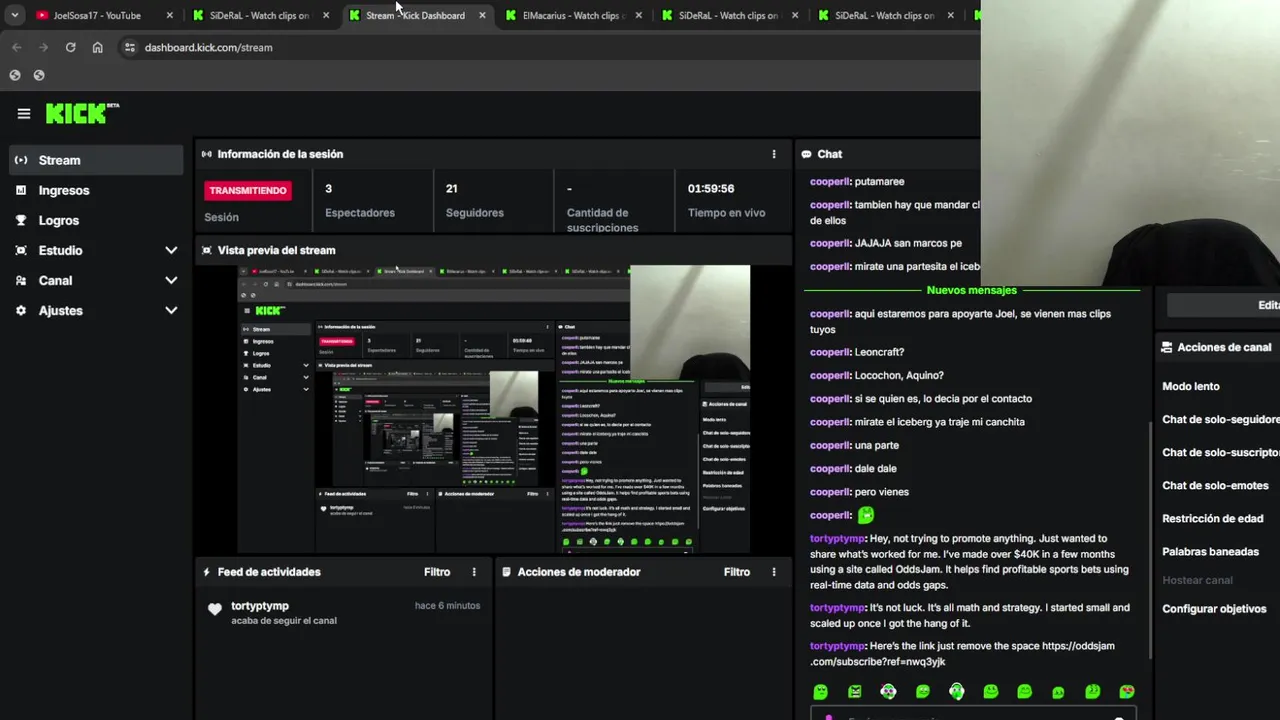The height and width of the screenshot is (720, 1280).
Task: Click Chat de solo-emotes option
Action: pyautogui.click(x=1215, y=486)
